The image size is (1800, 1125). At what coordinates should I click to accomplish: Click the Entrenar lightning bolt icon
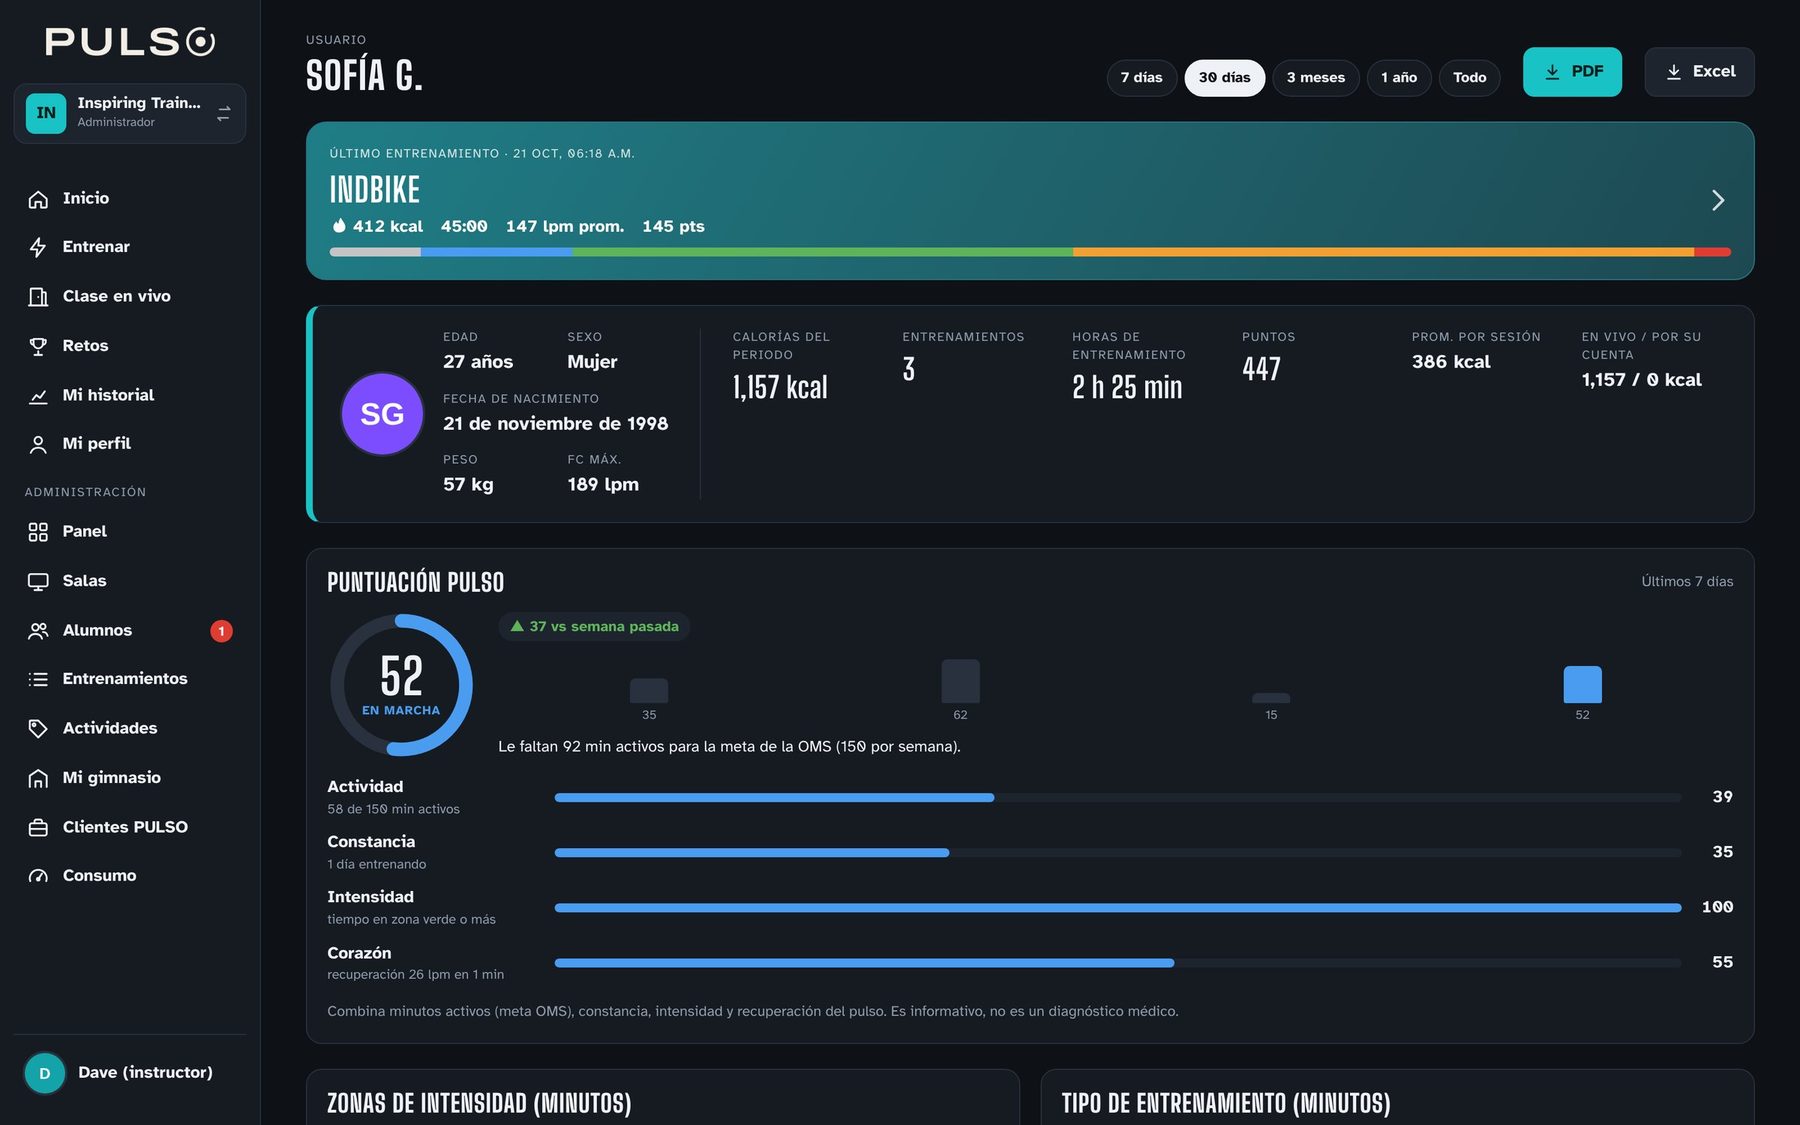pyautogui.click(x=38, y=248)
